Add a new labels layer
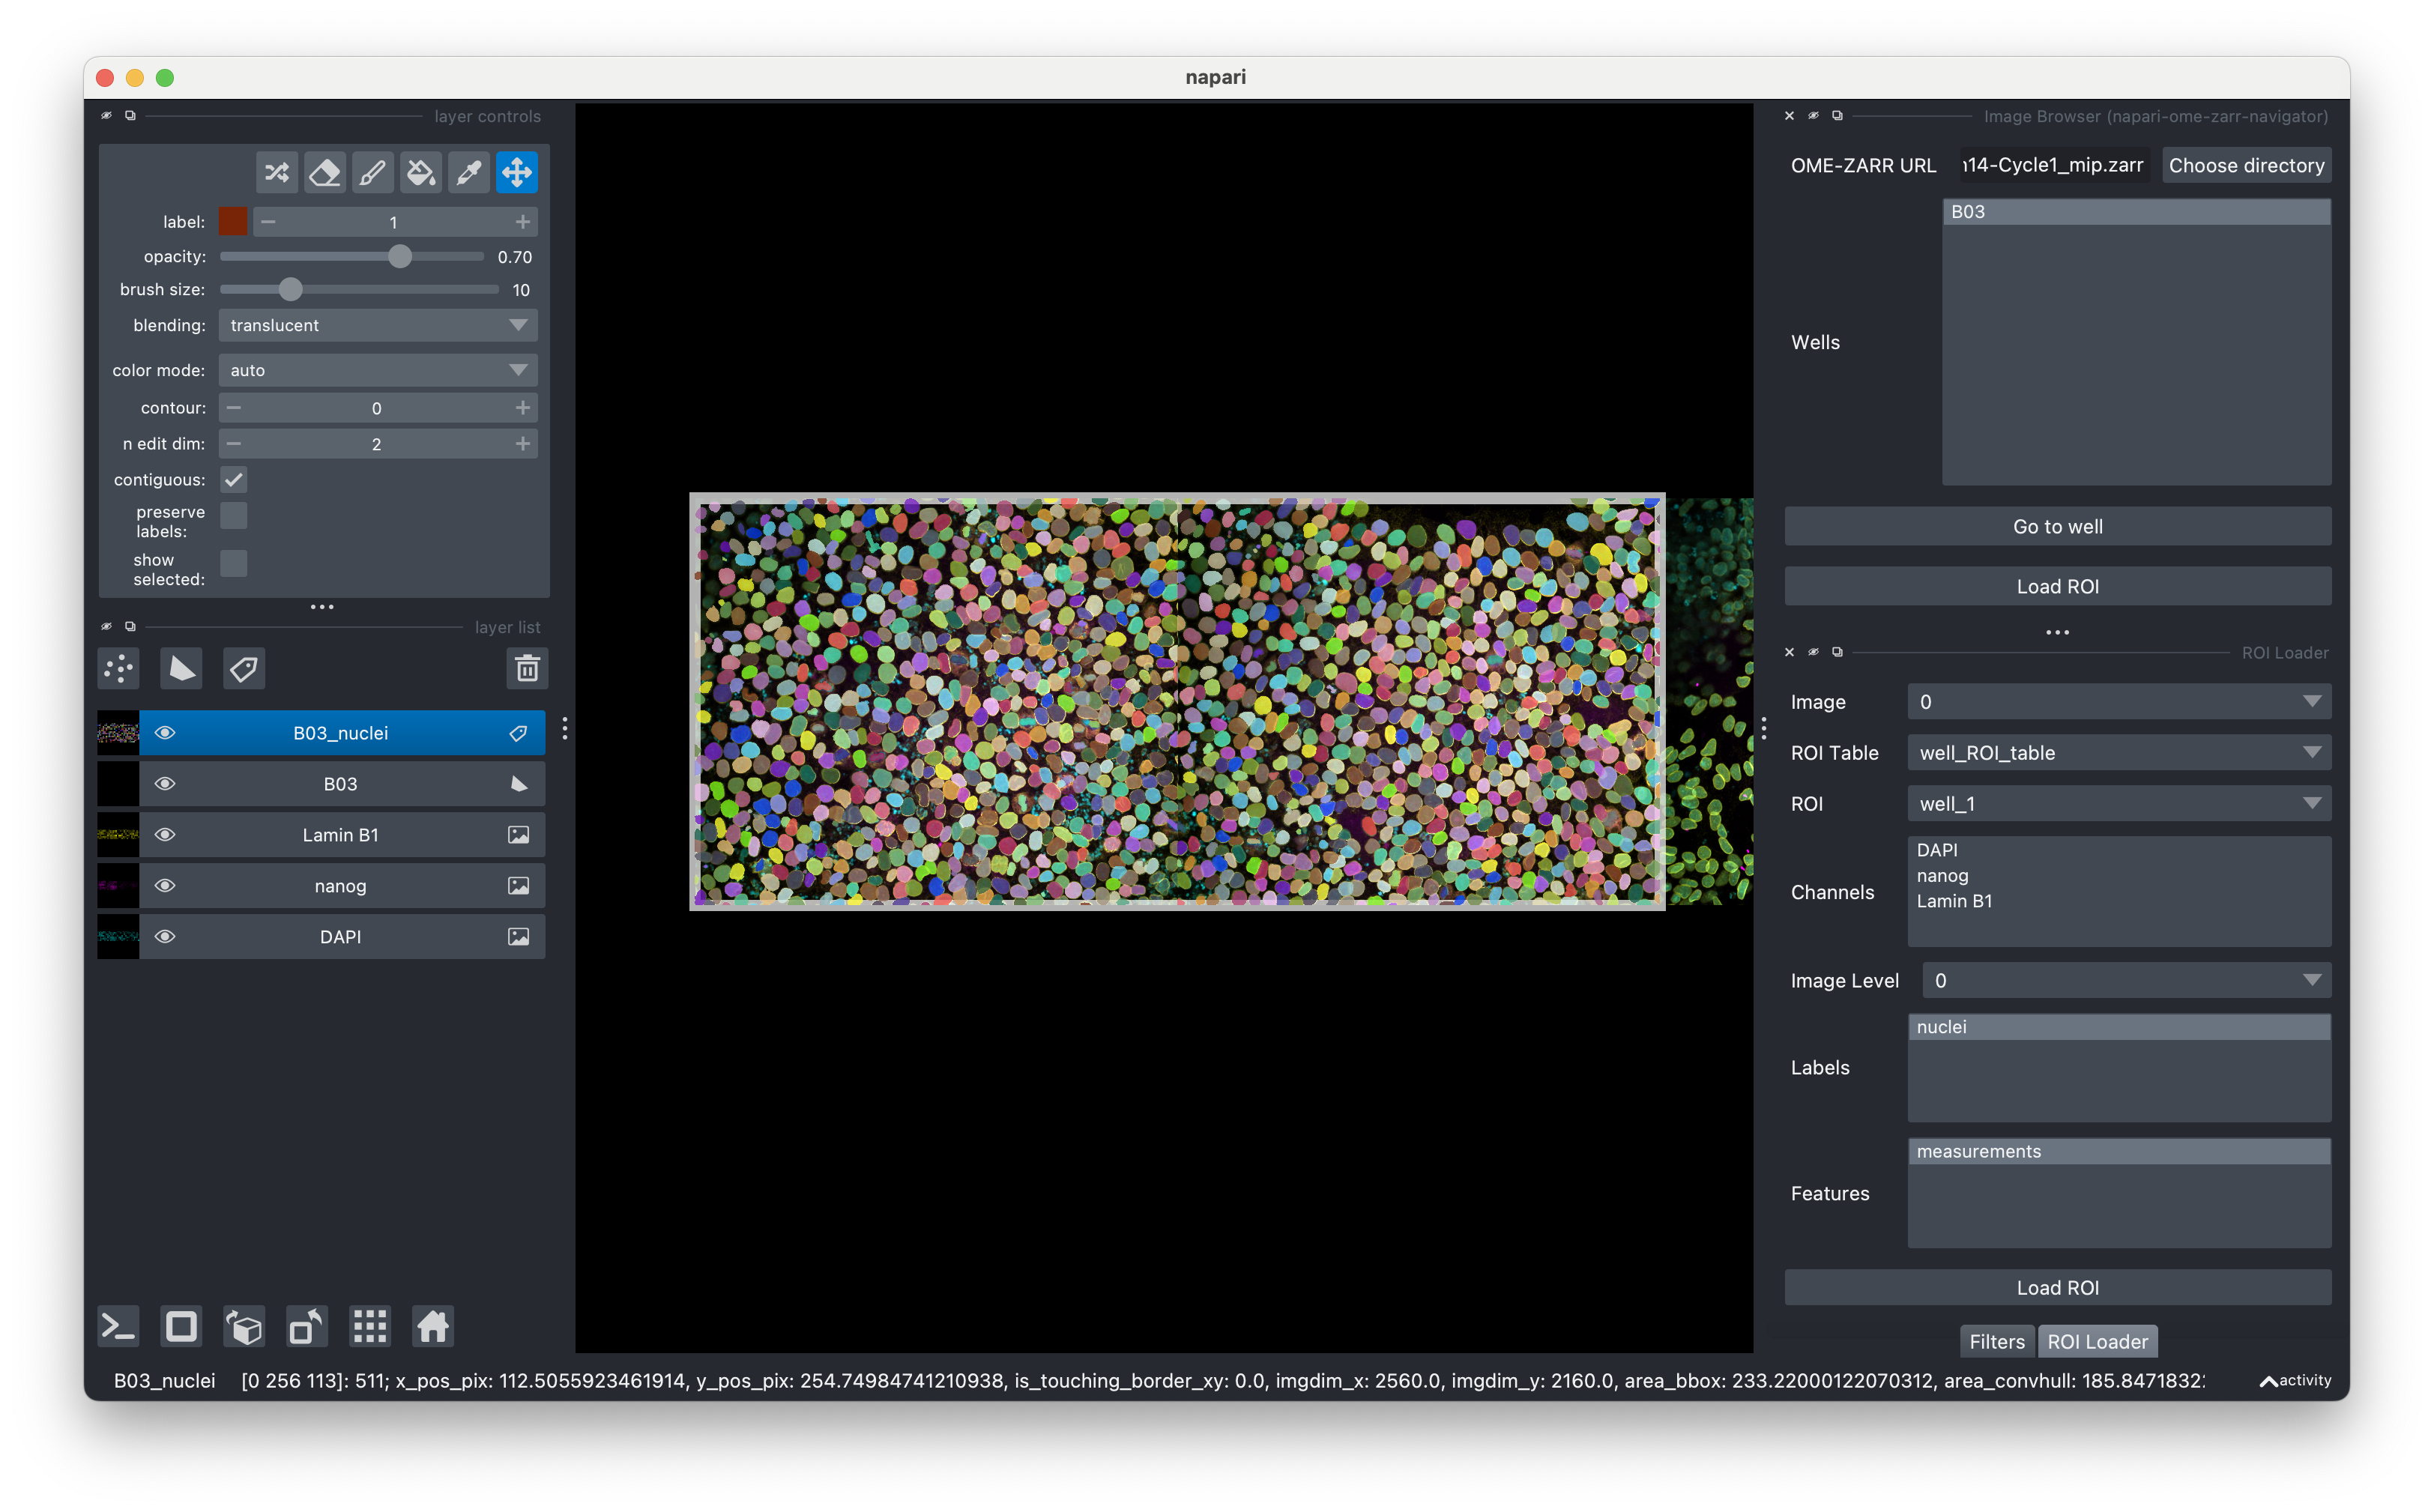The height and width of the screenshot is (1512, 2434). 243,668
